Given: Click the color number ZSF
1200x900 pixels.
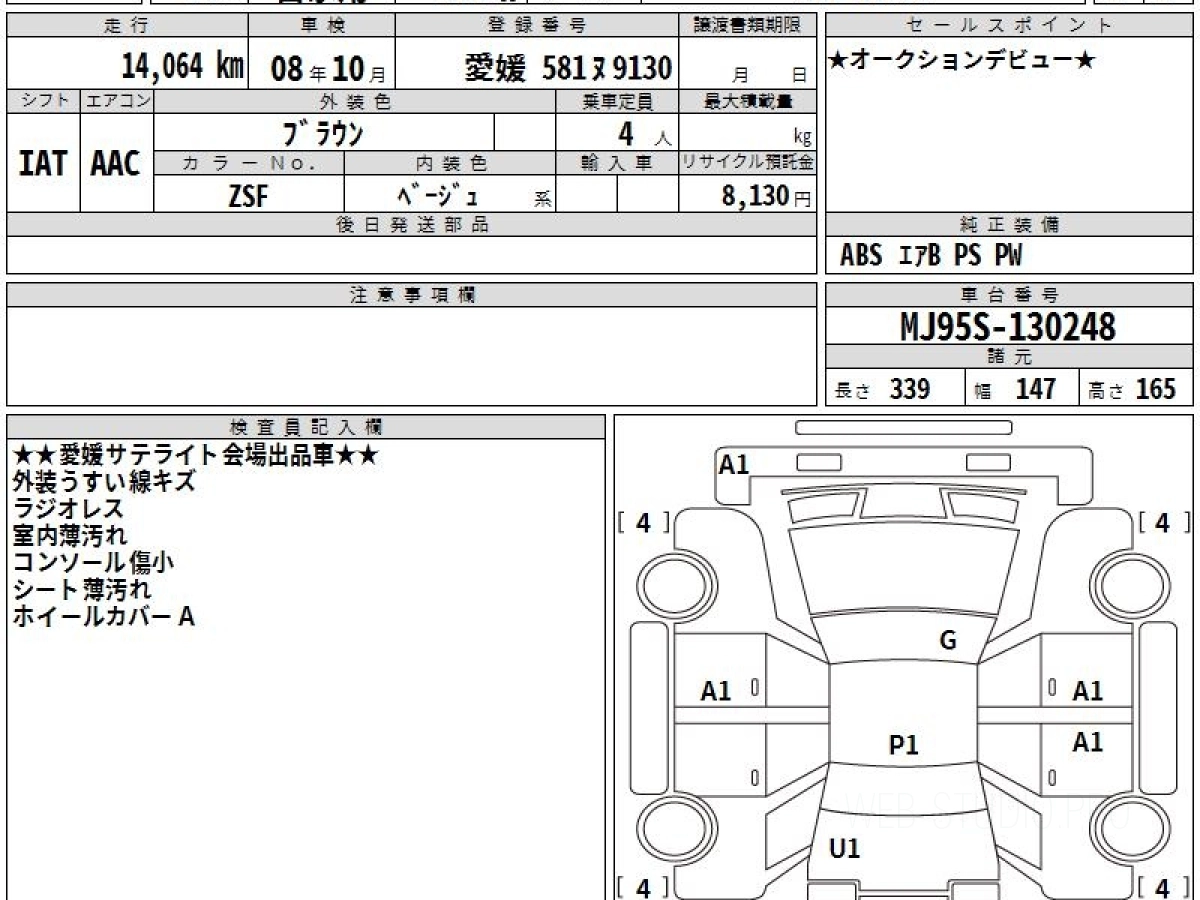Looking at the screenshot, I should (248, 195).
